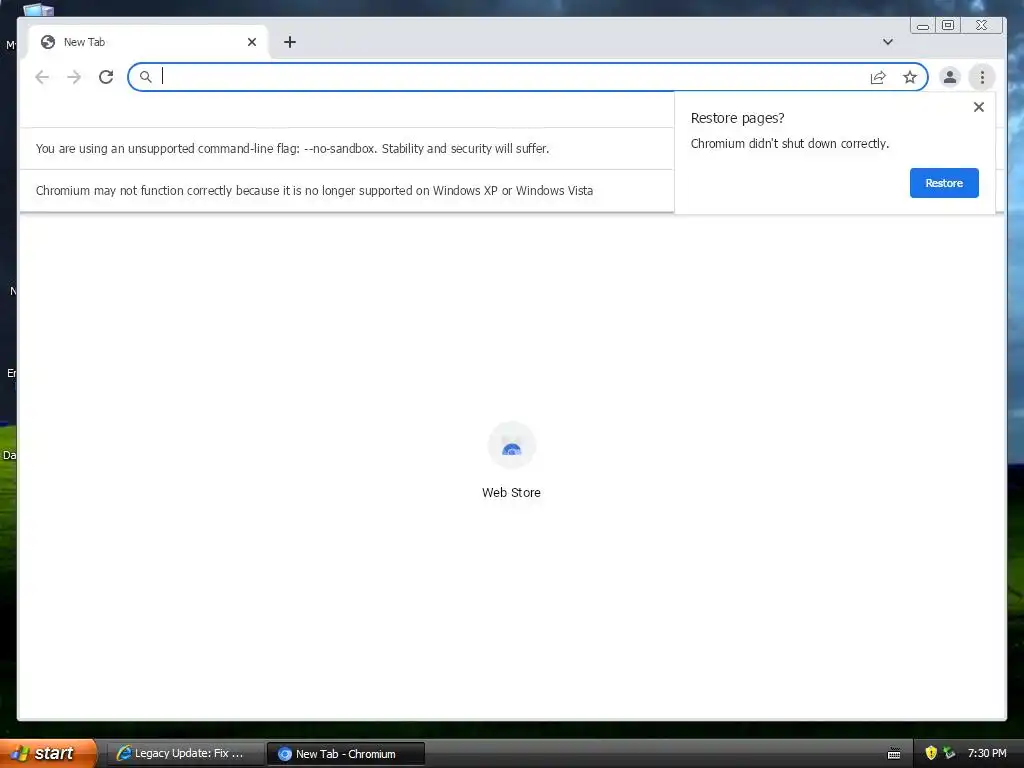1024x768 pixels.
Task: Click the security shield tray icon
Action: click(x=931, y=753)
